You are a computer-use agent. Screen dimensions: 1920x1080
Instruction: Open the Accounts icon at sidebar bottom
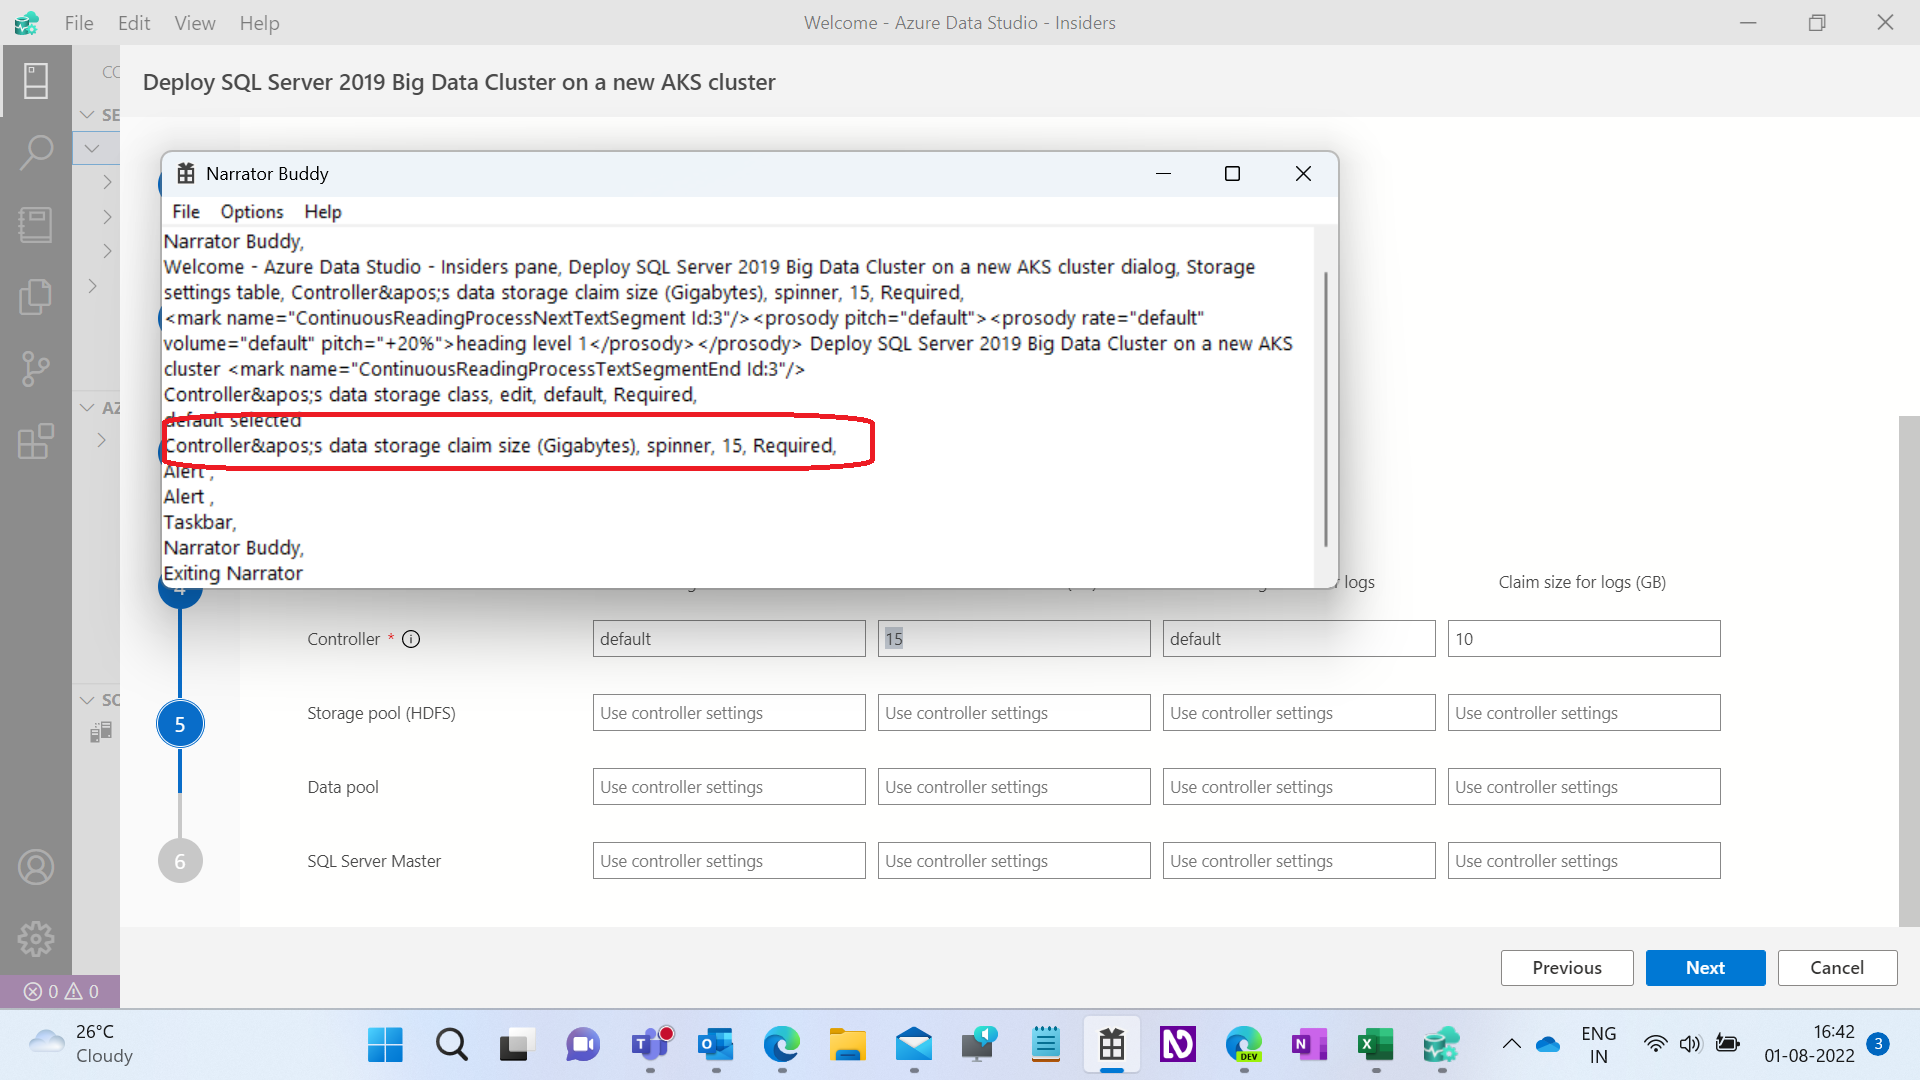(x=37, y=866)
